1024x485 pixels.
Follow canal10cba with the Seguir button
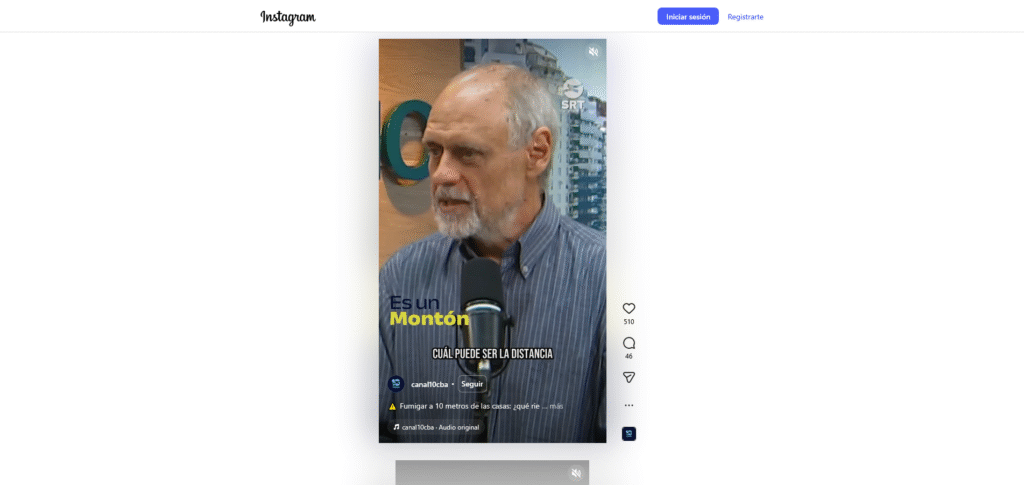point(472,384)
